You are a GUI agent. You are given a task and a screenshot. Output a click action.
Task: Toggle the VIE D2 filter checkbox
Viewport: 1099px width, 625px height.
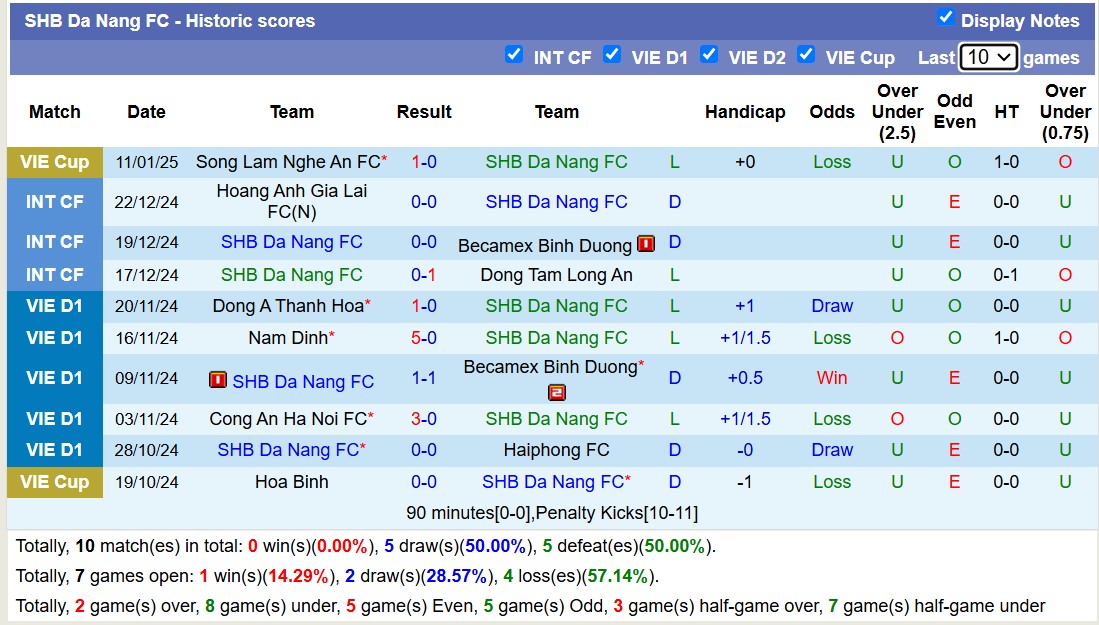709,56
